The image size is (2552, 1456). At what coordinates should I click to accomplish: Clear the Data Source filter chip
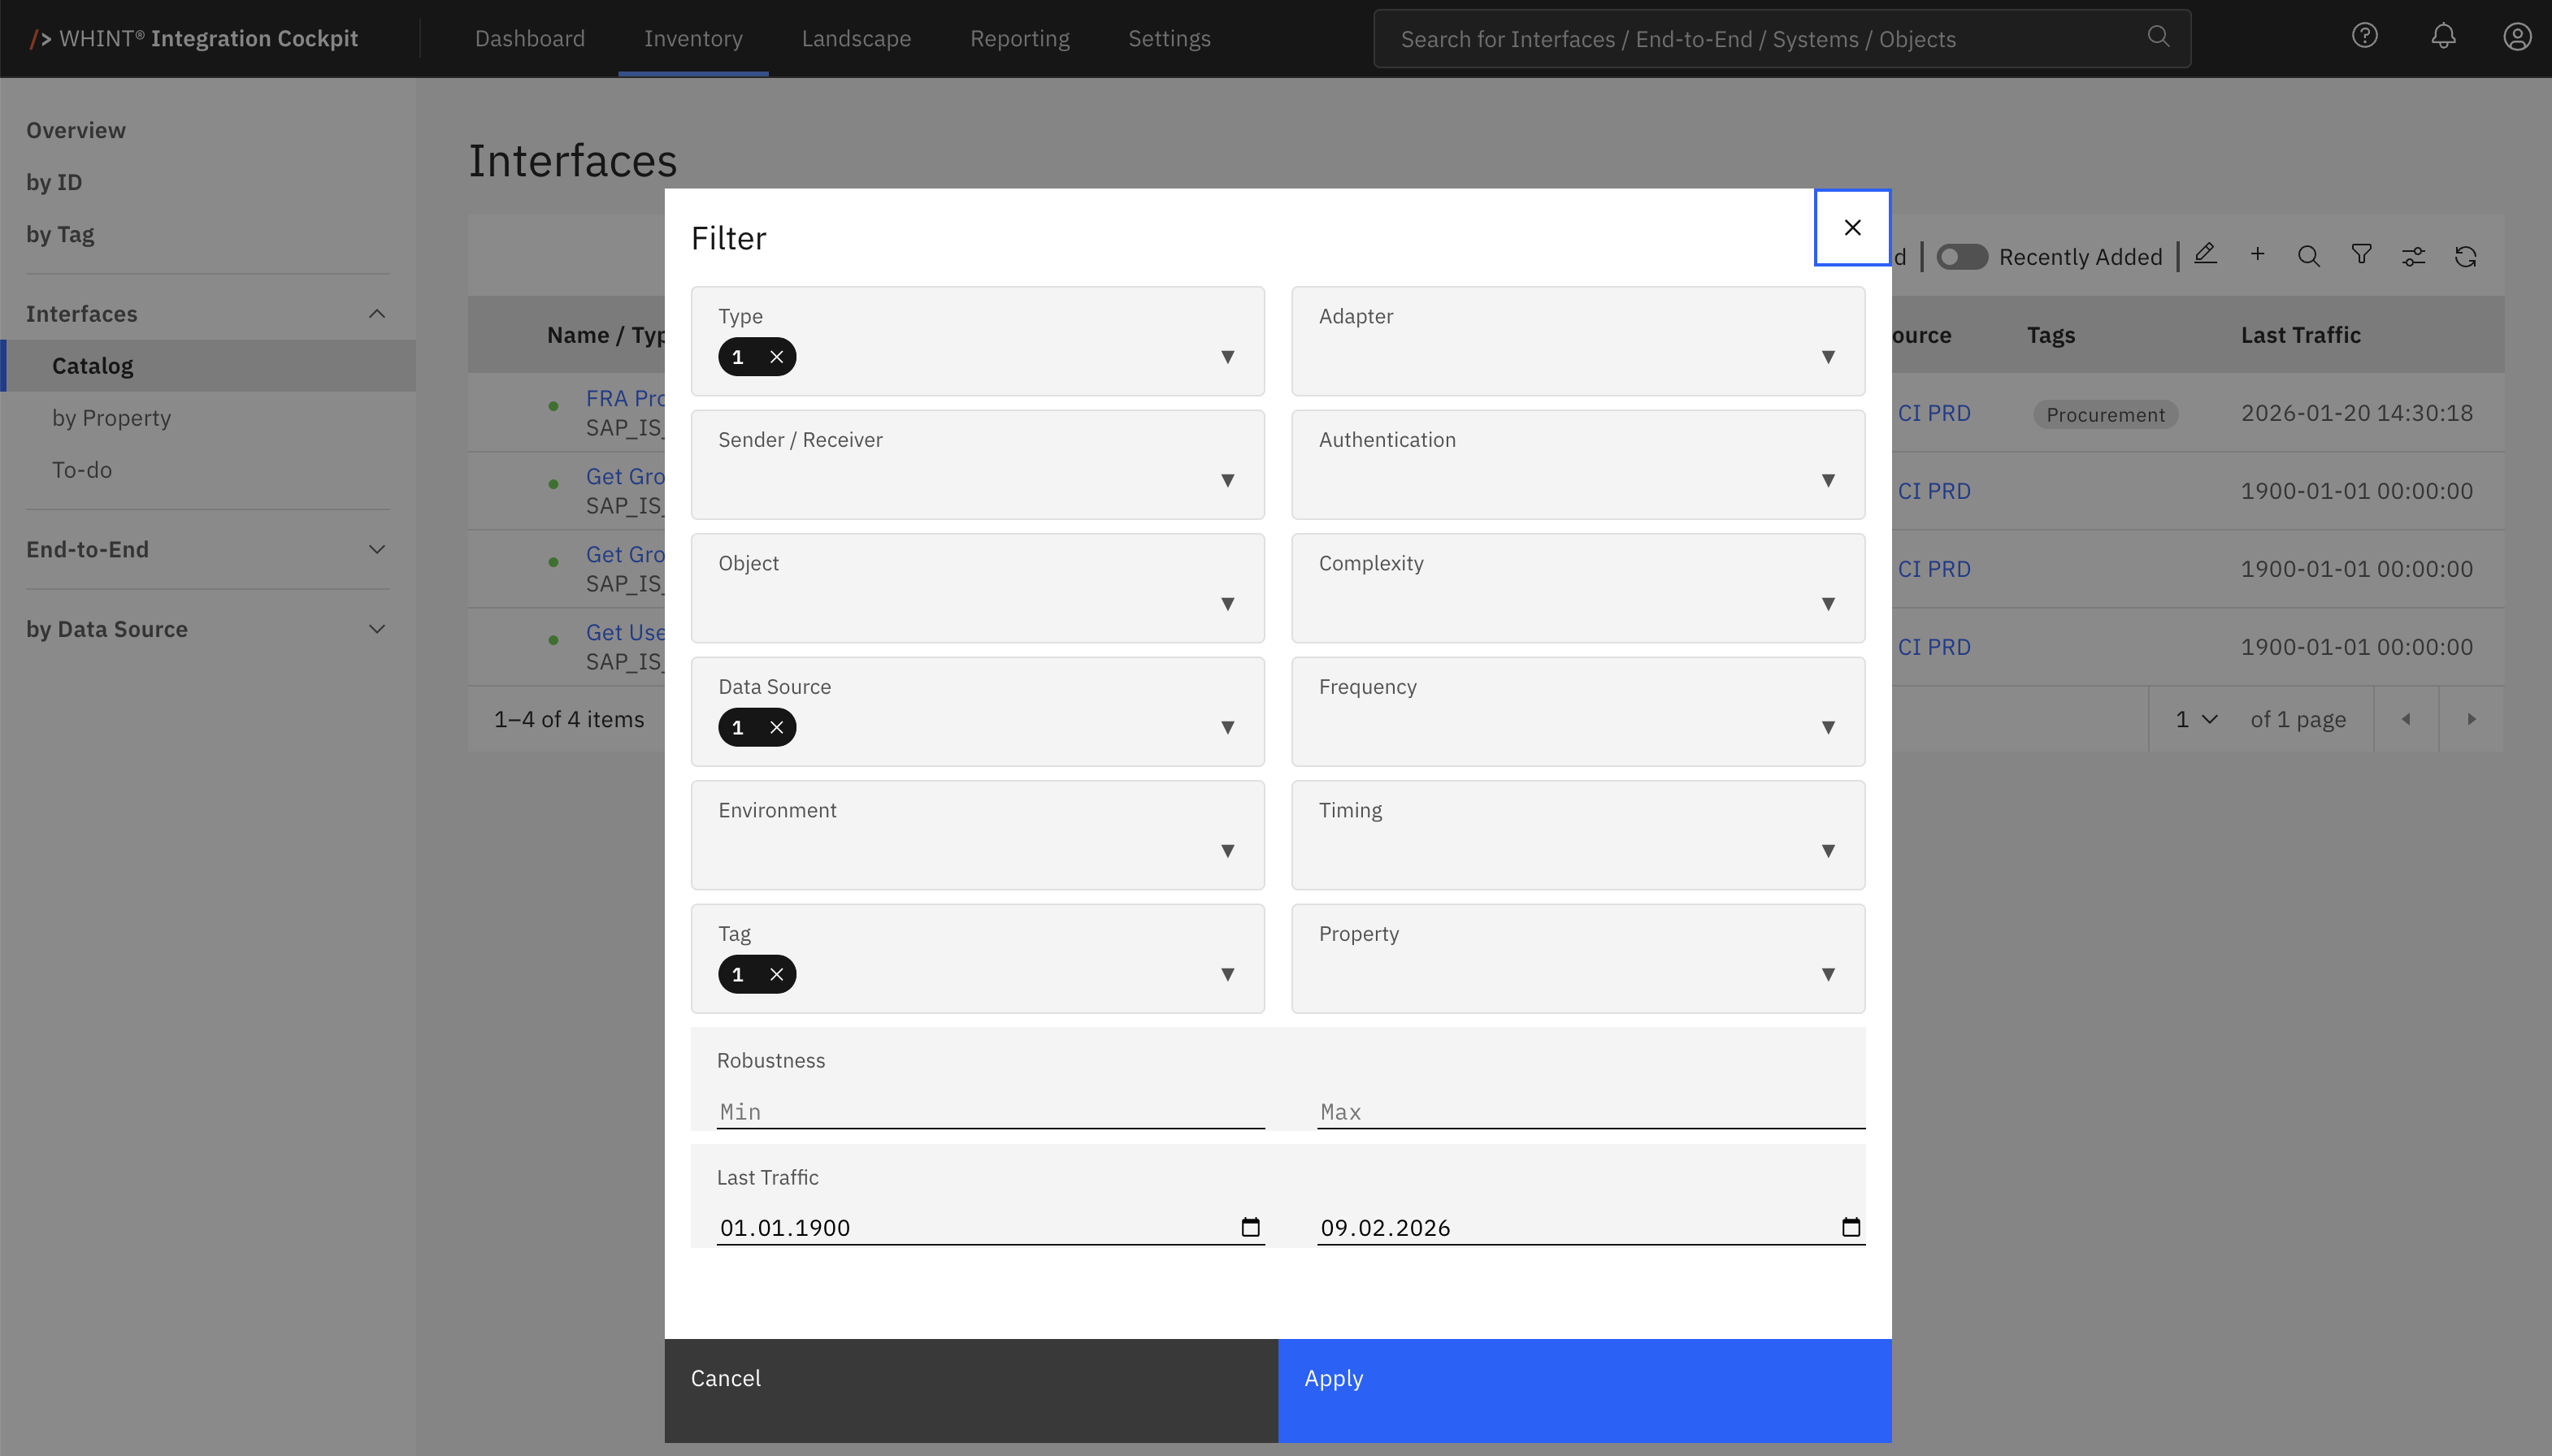click(776, 728)
